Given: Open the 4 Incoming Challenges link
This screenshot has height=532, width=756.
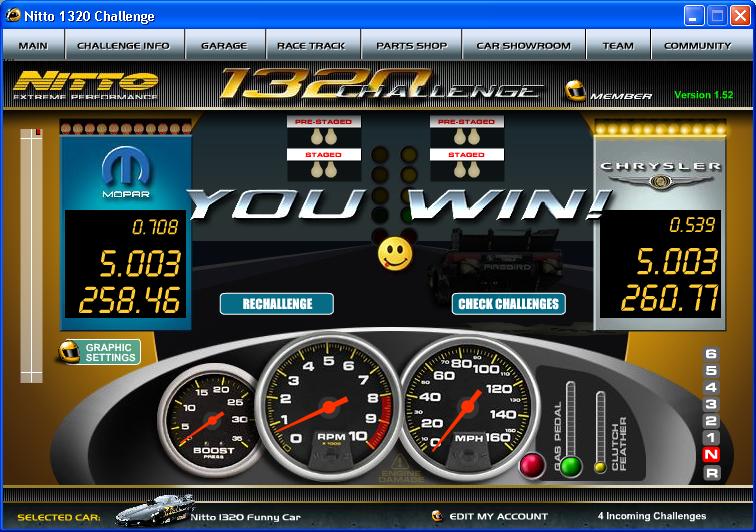Looking at the screenshot, I should [x=652, y=516].
